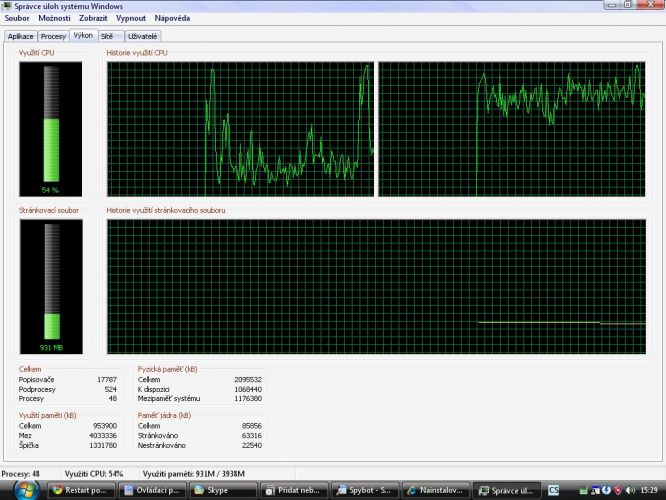Click Fyzická paměť Celkem value 2095532
666x500 pixels.
click(x=248, y=380)
